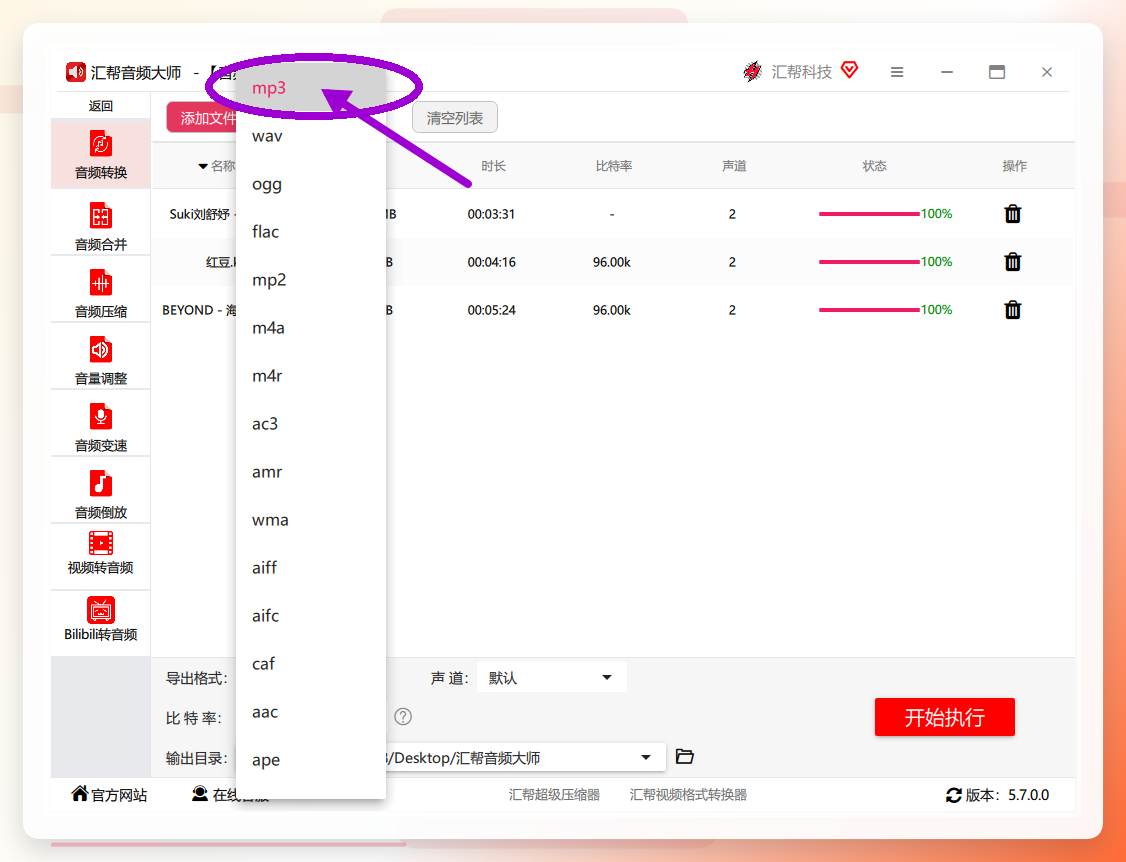Choose mp3 from the format list
This screenshot has height=862, width=1126.
[x=310, y=88]
